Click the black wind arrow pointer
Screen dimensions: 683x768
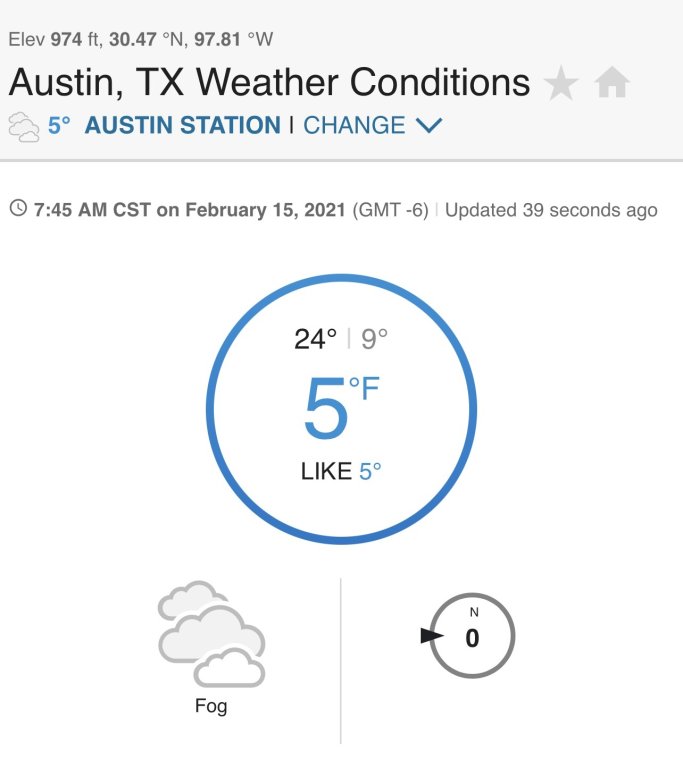click(x=432, y=636)
